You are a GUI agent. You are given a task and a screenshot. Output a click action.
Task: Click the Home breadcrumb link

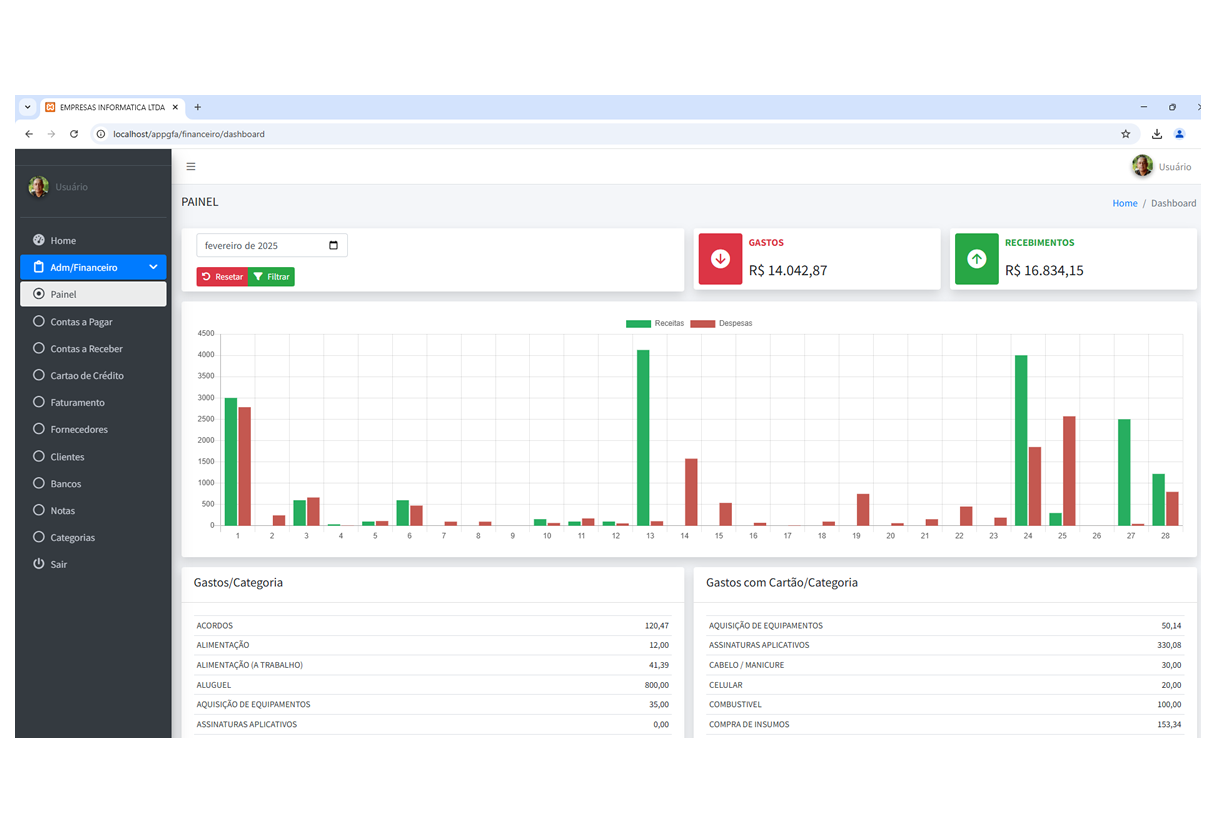pos(1125,203)
